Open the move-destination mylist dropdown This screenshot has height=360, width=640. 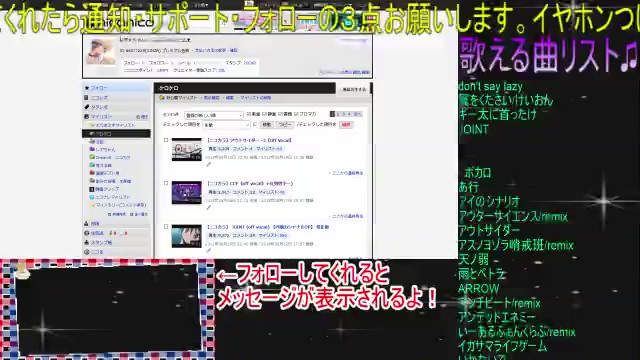[227, 125]
